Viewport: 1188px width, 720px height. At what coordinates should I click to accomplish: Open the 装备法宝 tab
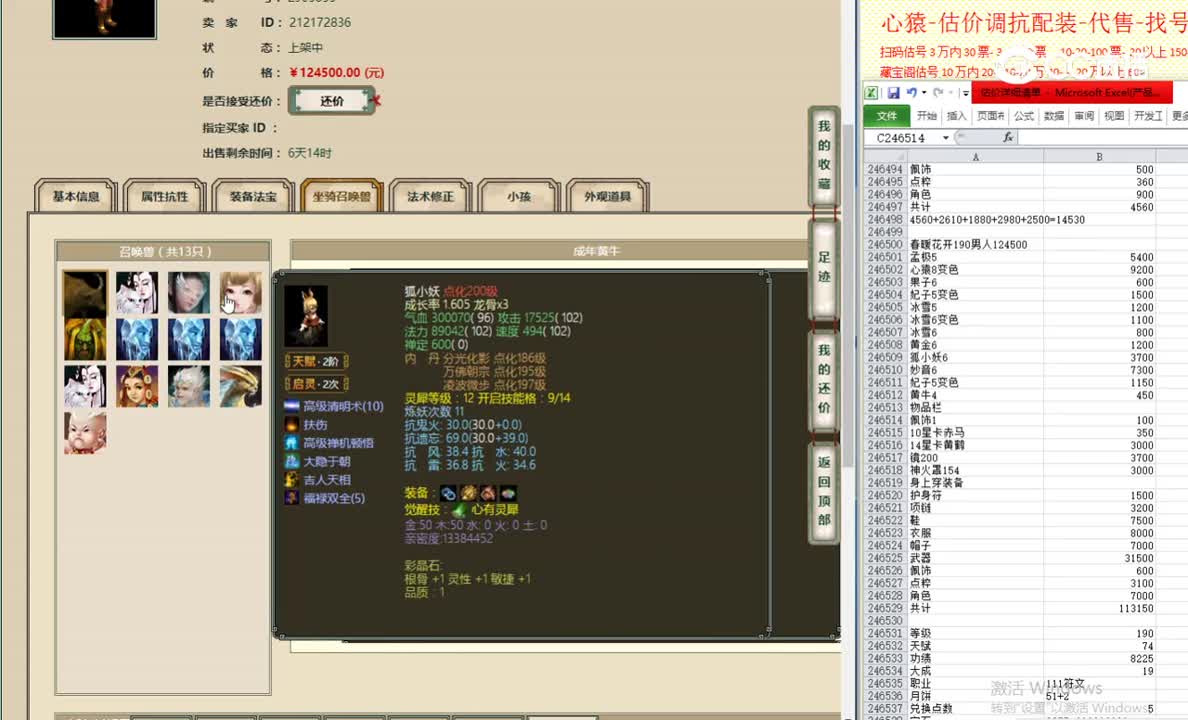253,196
